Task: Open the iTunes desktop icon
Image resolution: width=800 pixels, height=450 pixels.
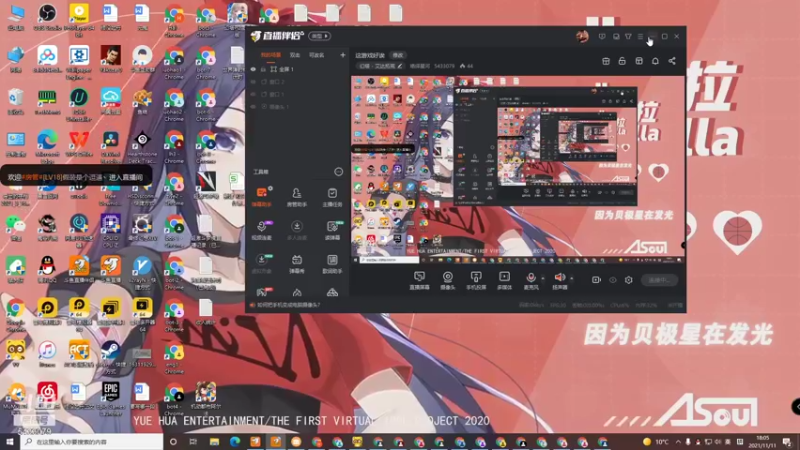Action: (47, 353)
